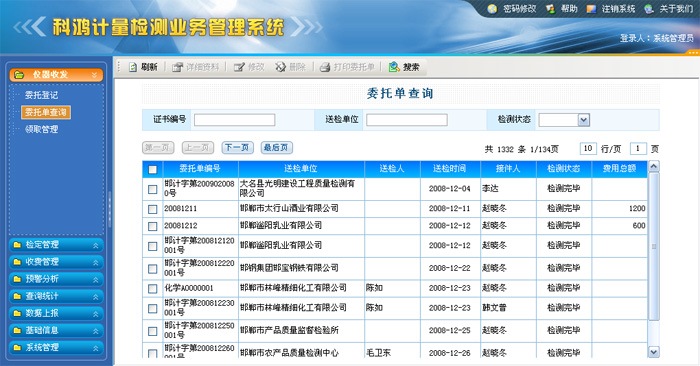Image resolution: width=700 pixels, height=366 pixels.
Task: Click folder icon next to 数据上报
Action: [17, 313]
